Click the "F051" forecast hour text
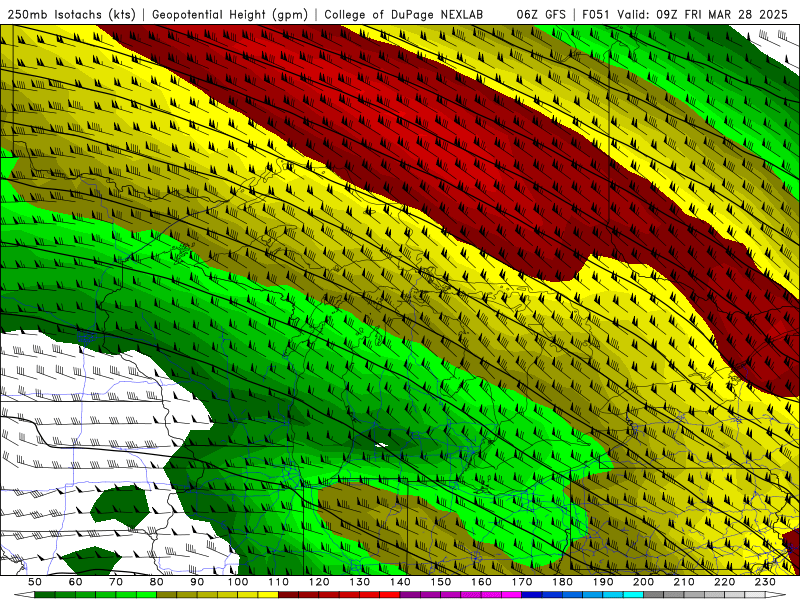 pos(596,14)
